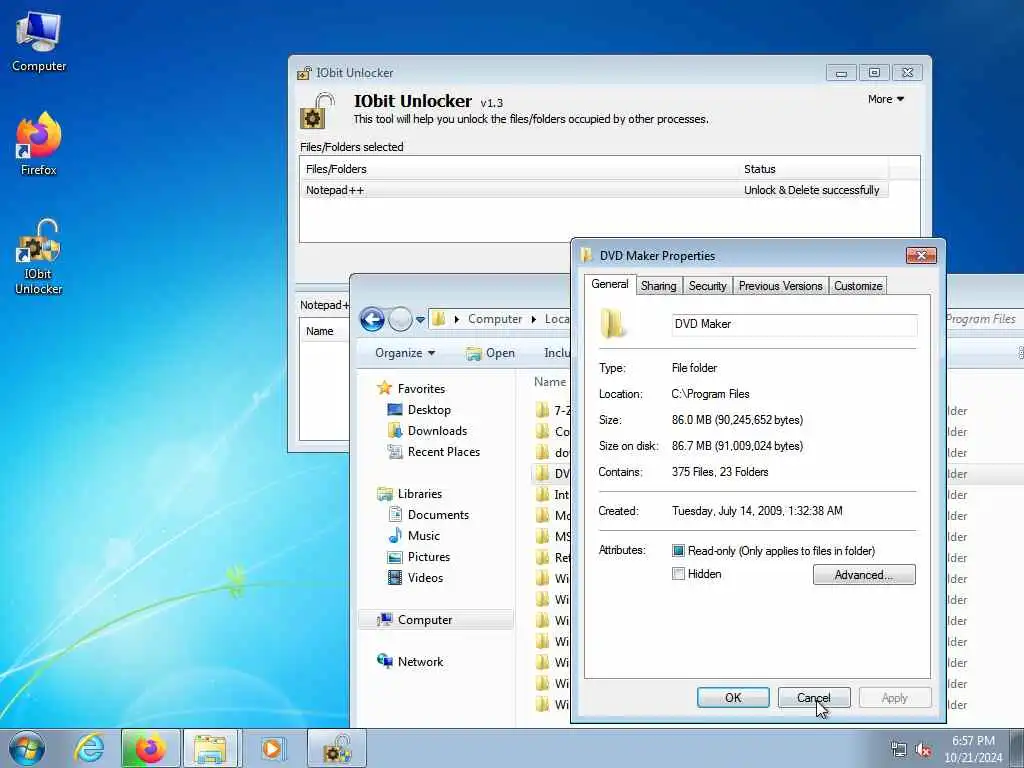
Task: Open the Windows Start menu
Action: [x=27, y=748]
